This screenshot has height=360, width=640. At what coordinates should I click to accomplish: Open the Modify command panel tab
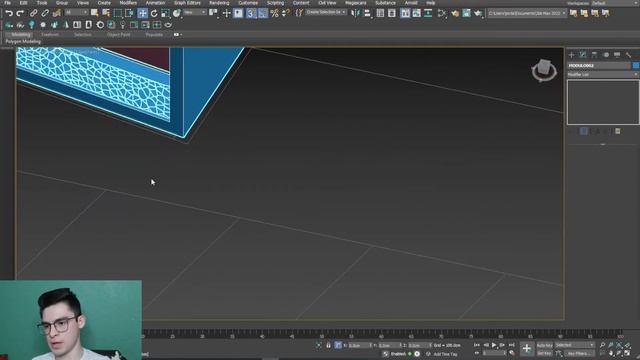point(583,55)
